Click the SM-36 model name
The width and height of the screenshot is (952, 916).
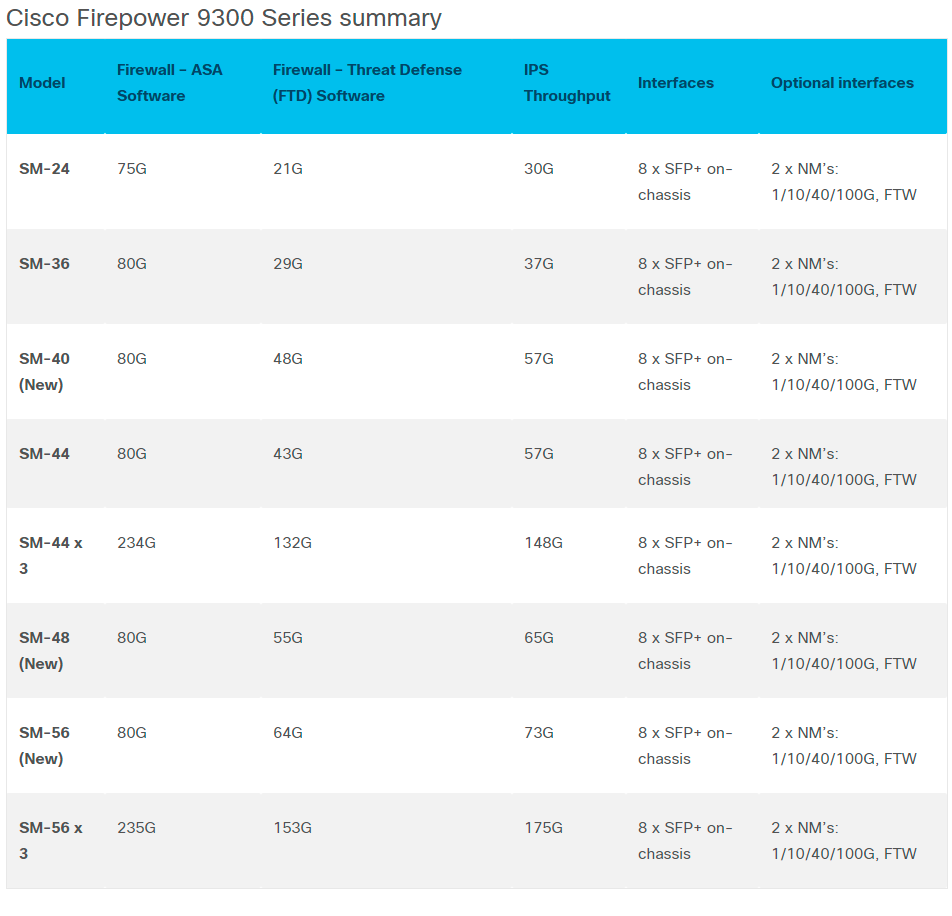coord(45,264)
